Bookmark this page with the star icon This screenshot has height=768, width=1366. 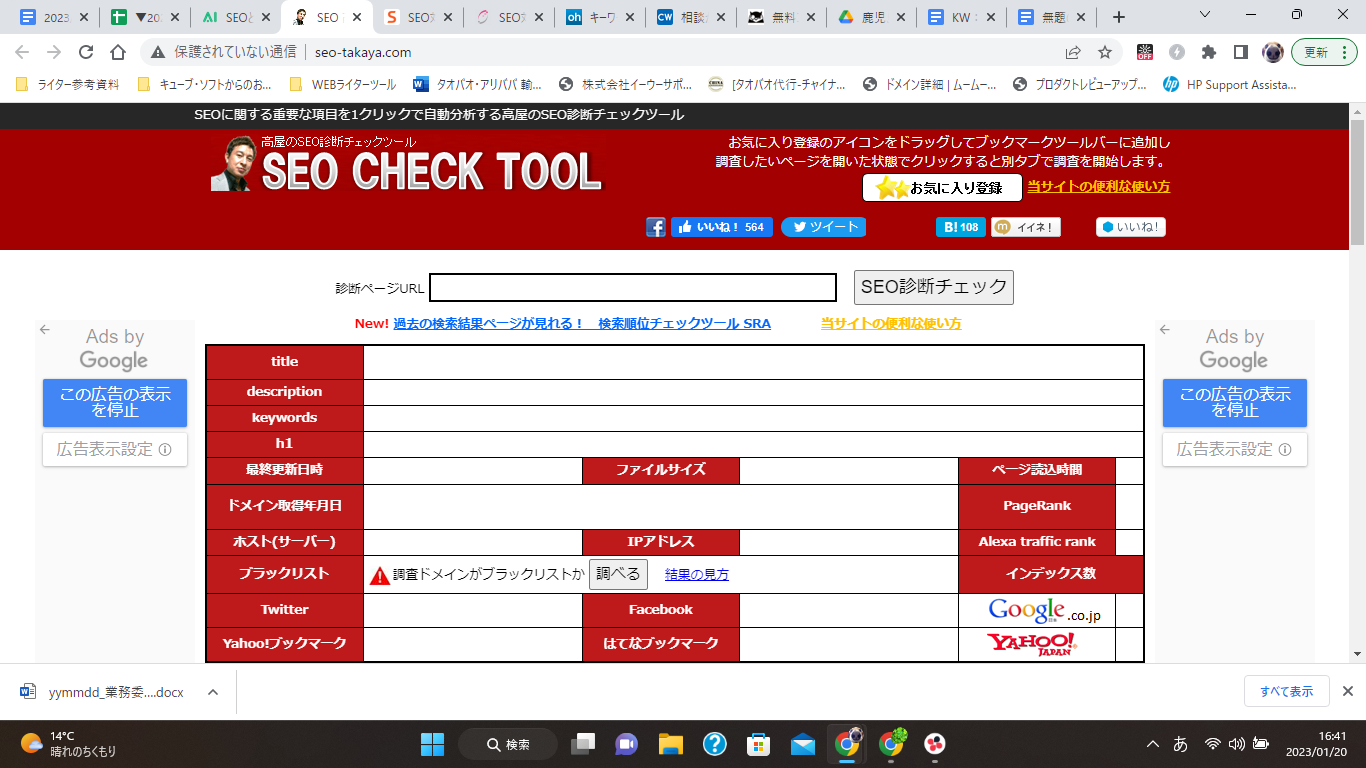click(1104, 52)
